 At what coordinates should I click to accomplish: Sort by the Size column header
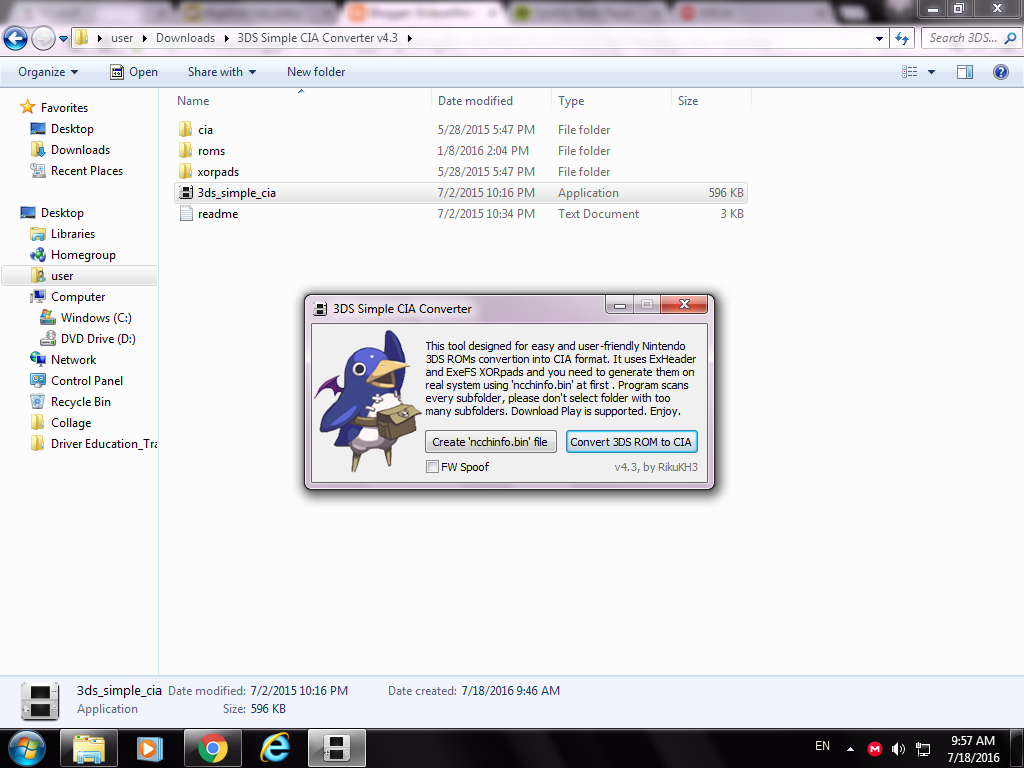688,101
